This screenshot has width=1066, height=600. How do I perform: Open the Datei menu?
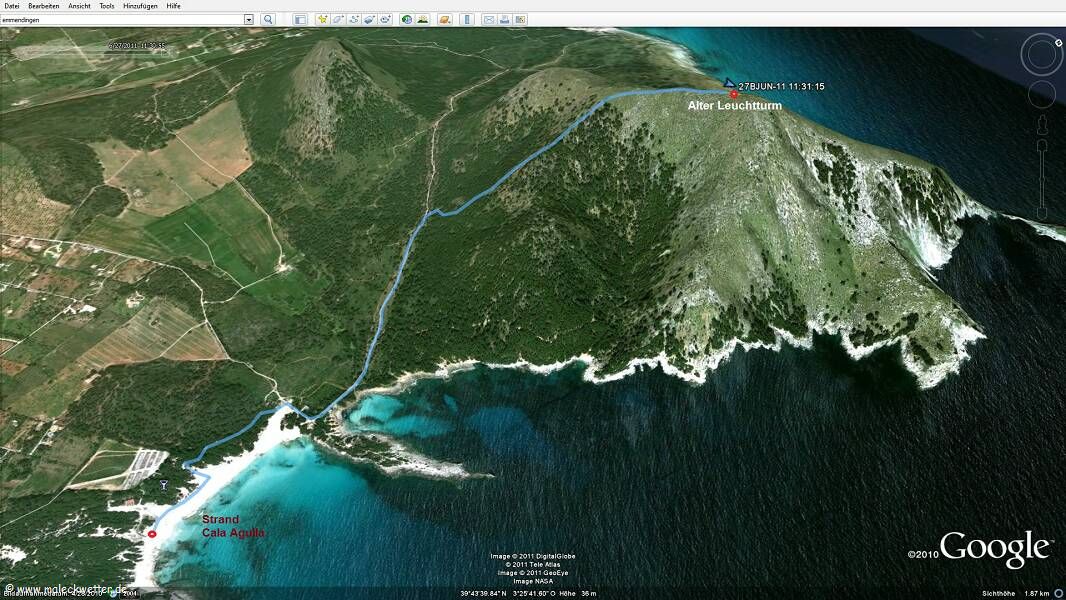pos(12,6)
